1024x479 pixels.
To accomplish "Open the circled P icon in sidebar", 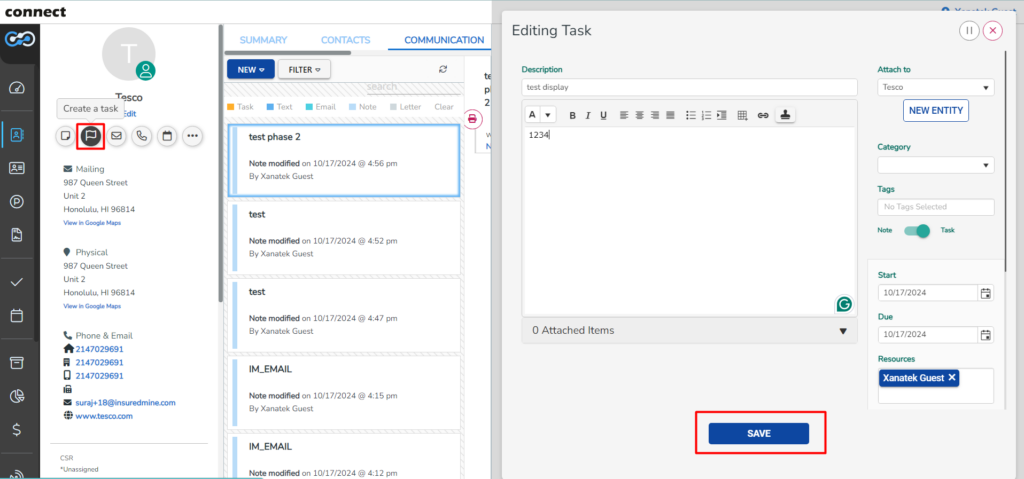I will click(18, 202).
